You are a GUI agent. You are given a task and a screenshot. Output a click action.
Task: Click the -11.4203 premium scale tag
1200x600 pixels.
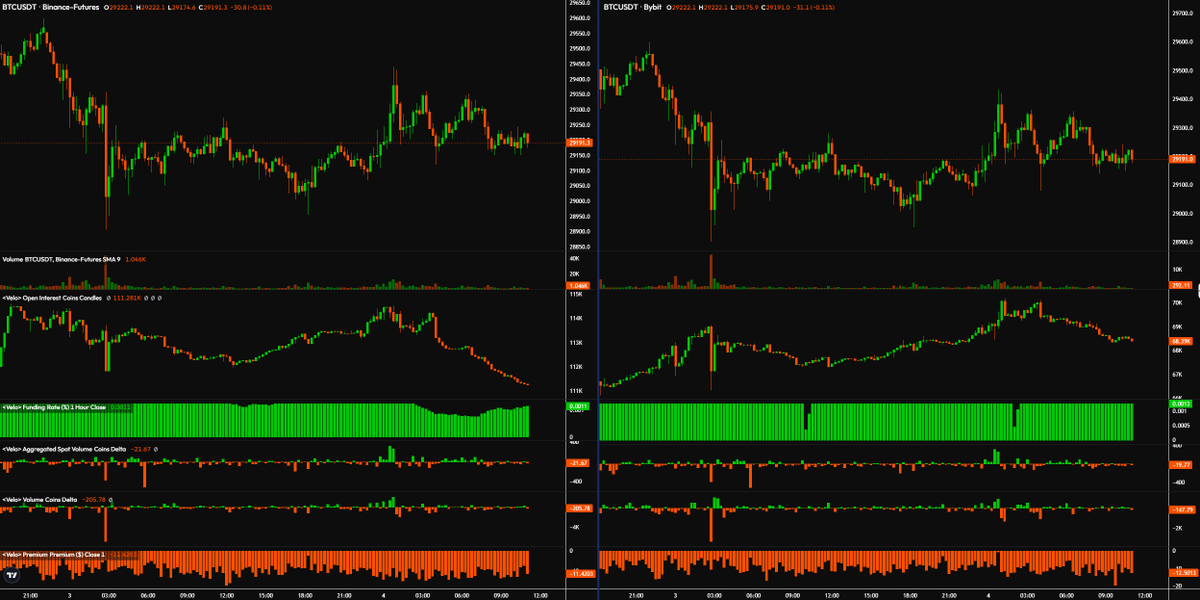[x=580, y=573]
